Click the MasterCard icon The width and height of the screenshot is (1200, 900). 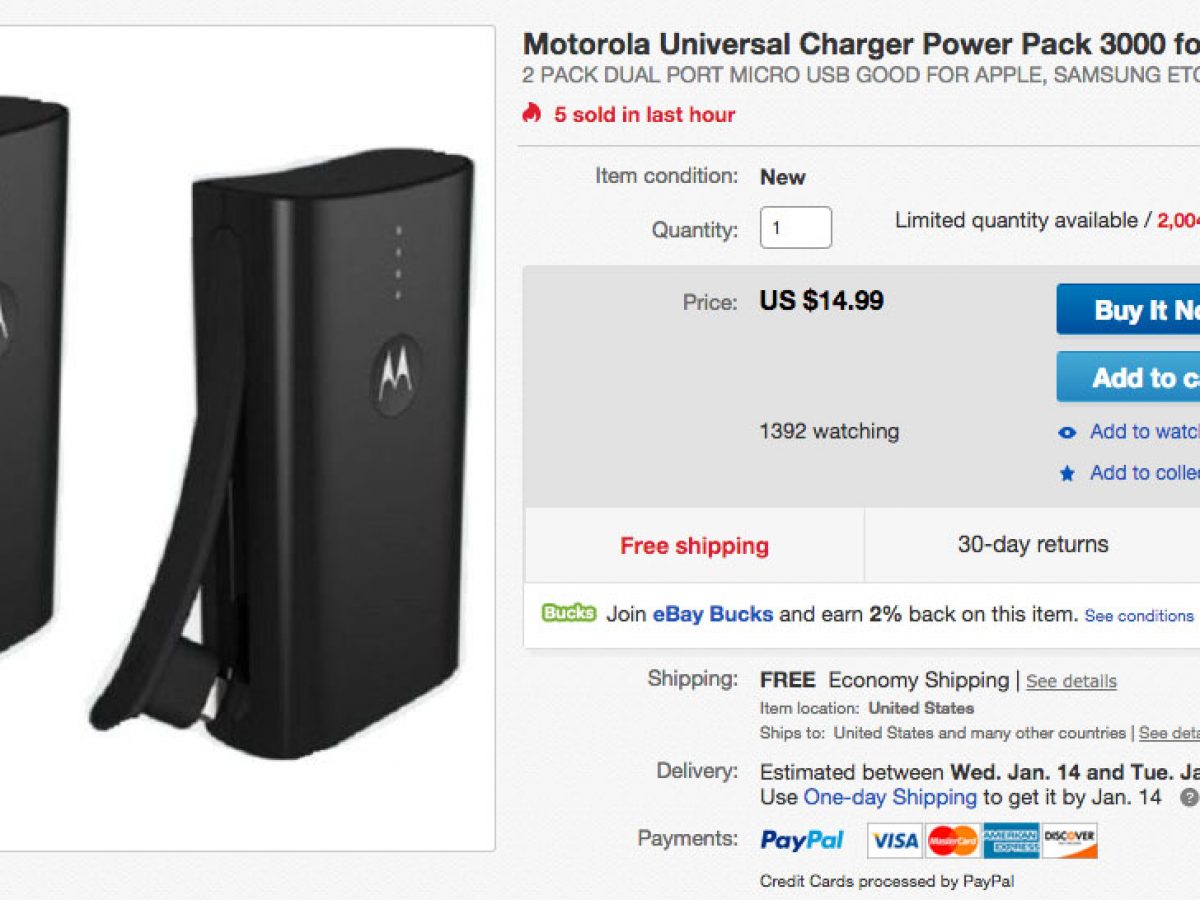coord(952,840)
